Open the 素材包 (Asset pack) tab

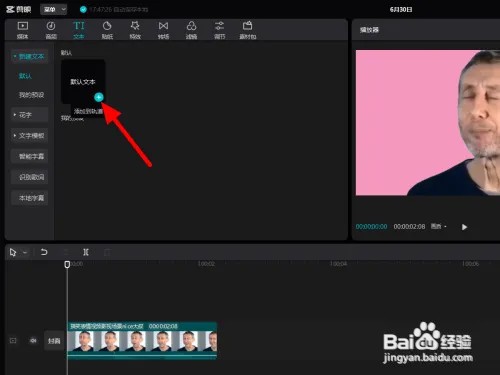[x=248, y=30]
